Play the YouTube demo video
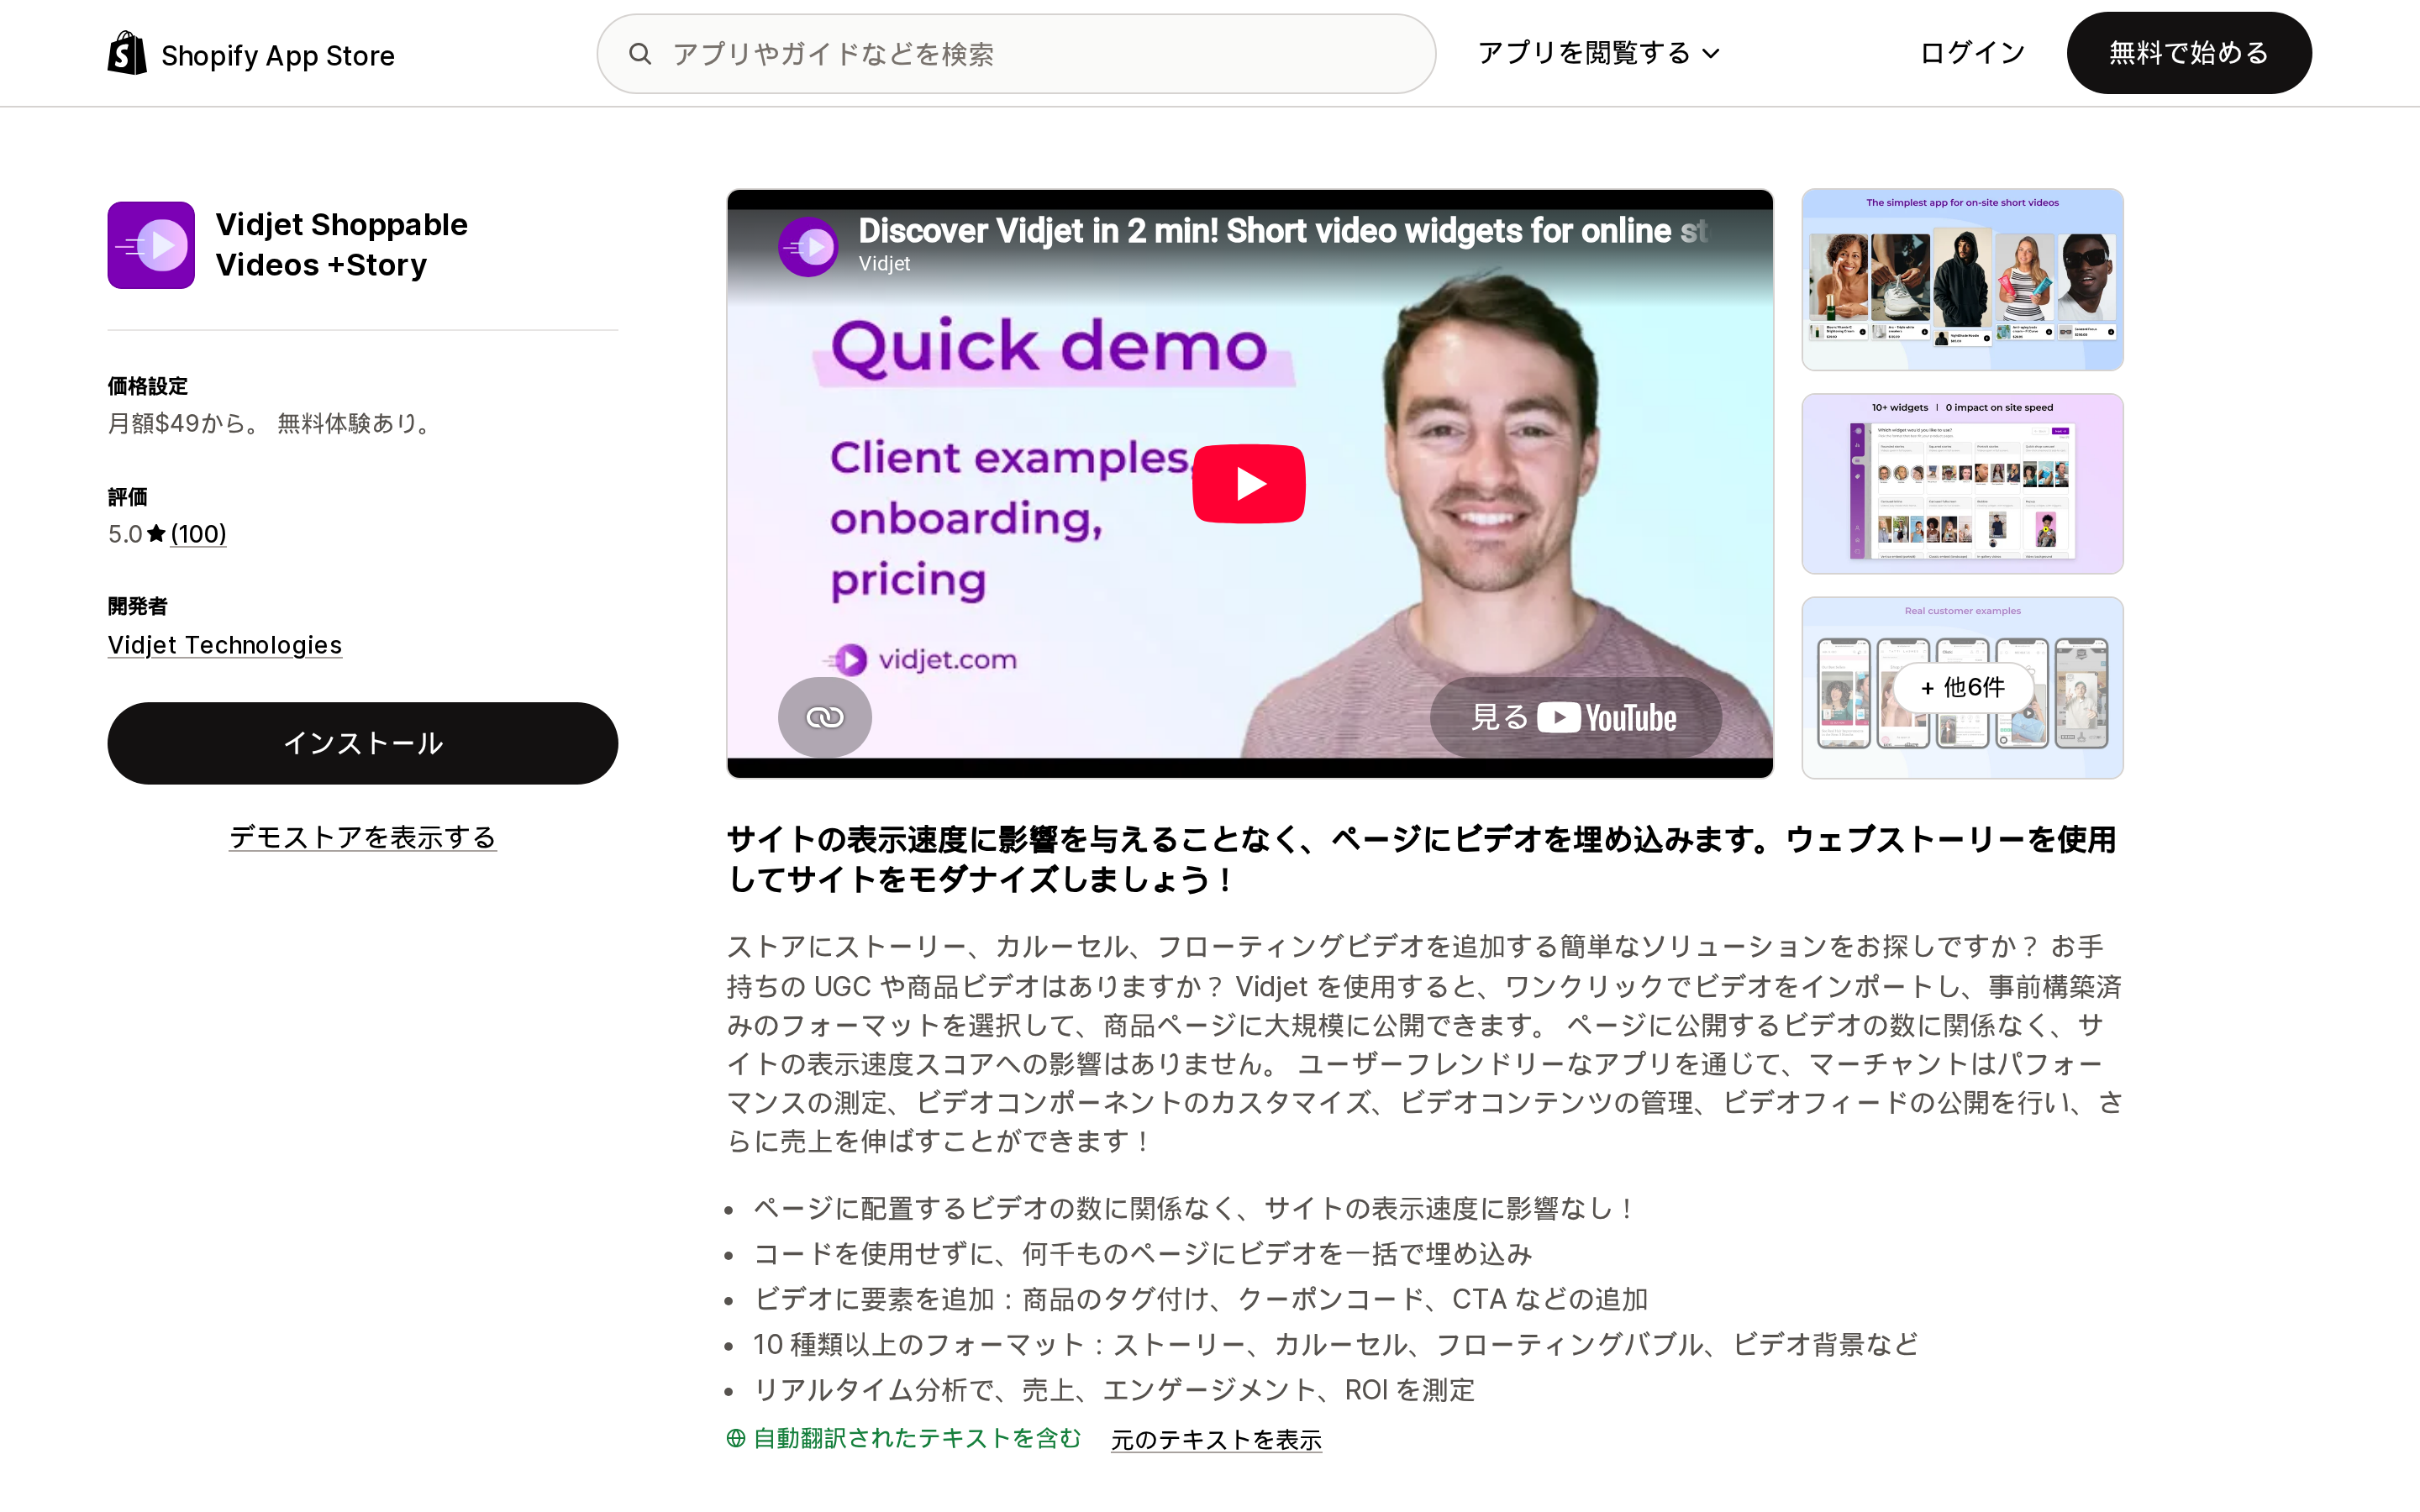The height and width of the screenshot is (1512, 2420). 1248,484
